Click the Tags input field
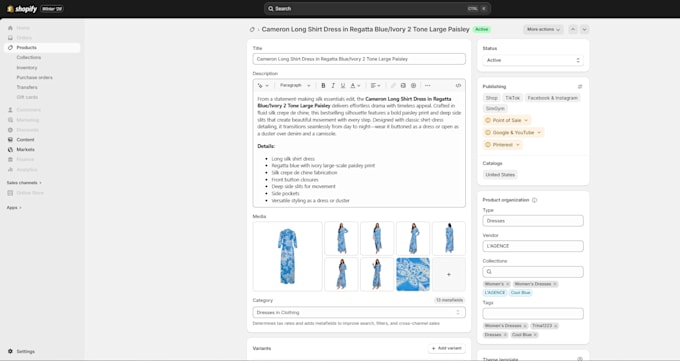The width and height of the screenshot is (680, 361). point(533,313)
